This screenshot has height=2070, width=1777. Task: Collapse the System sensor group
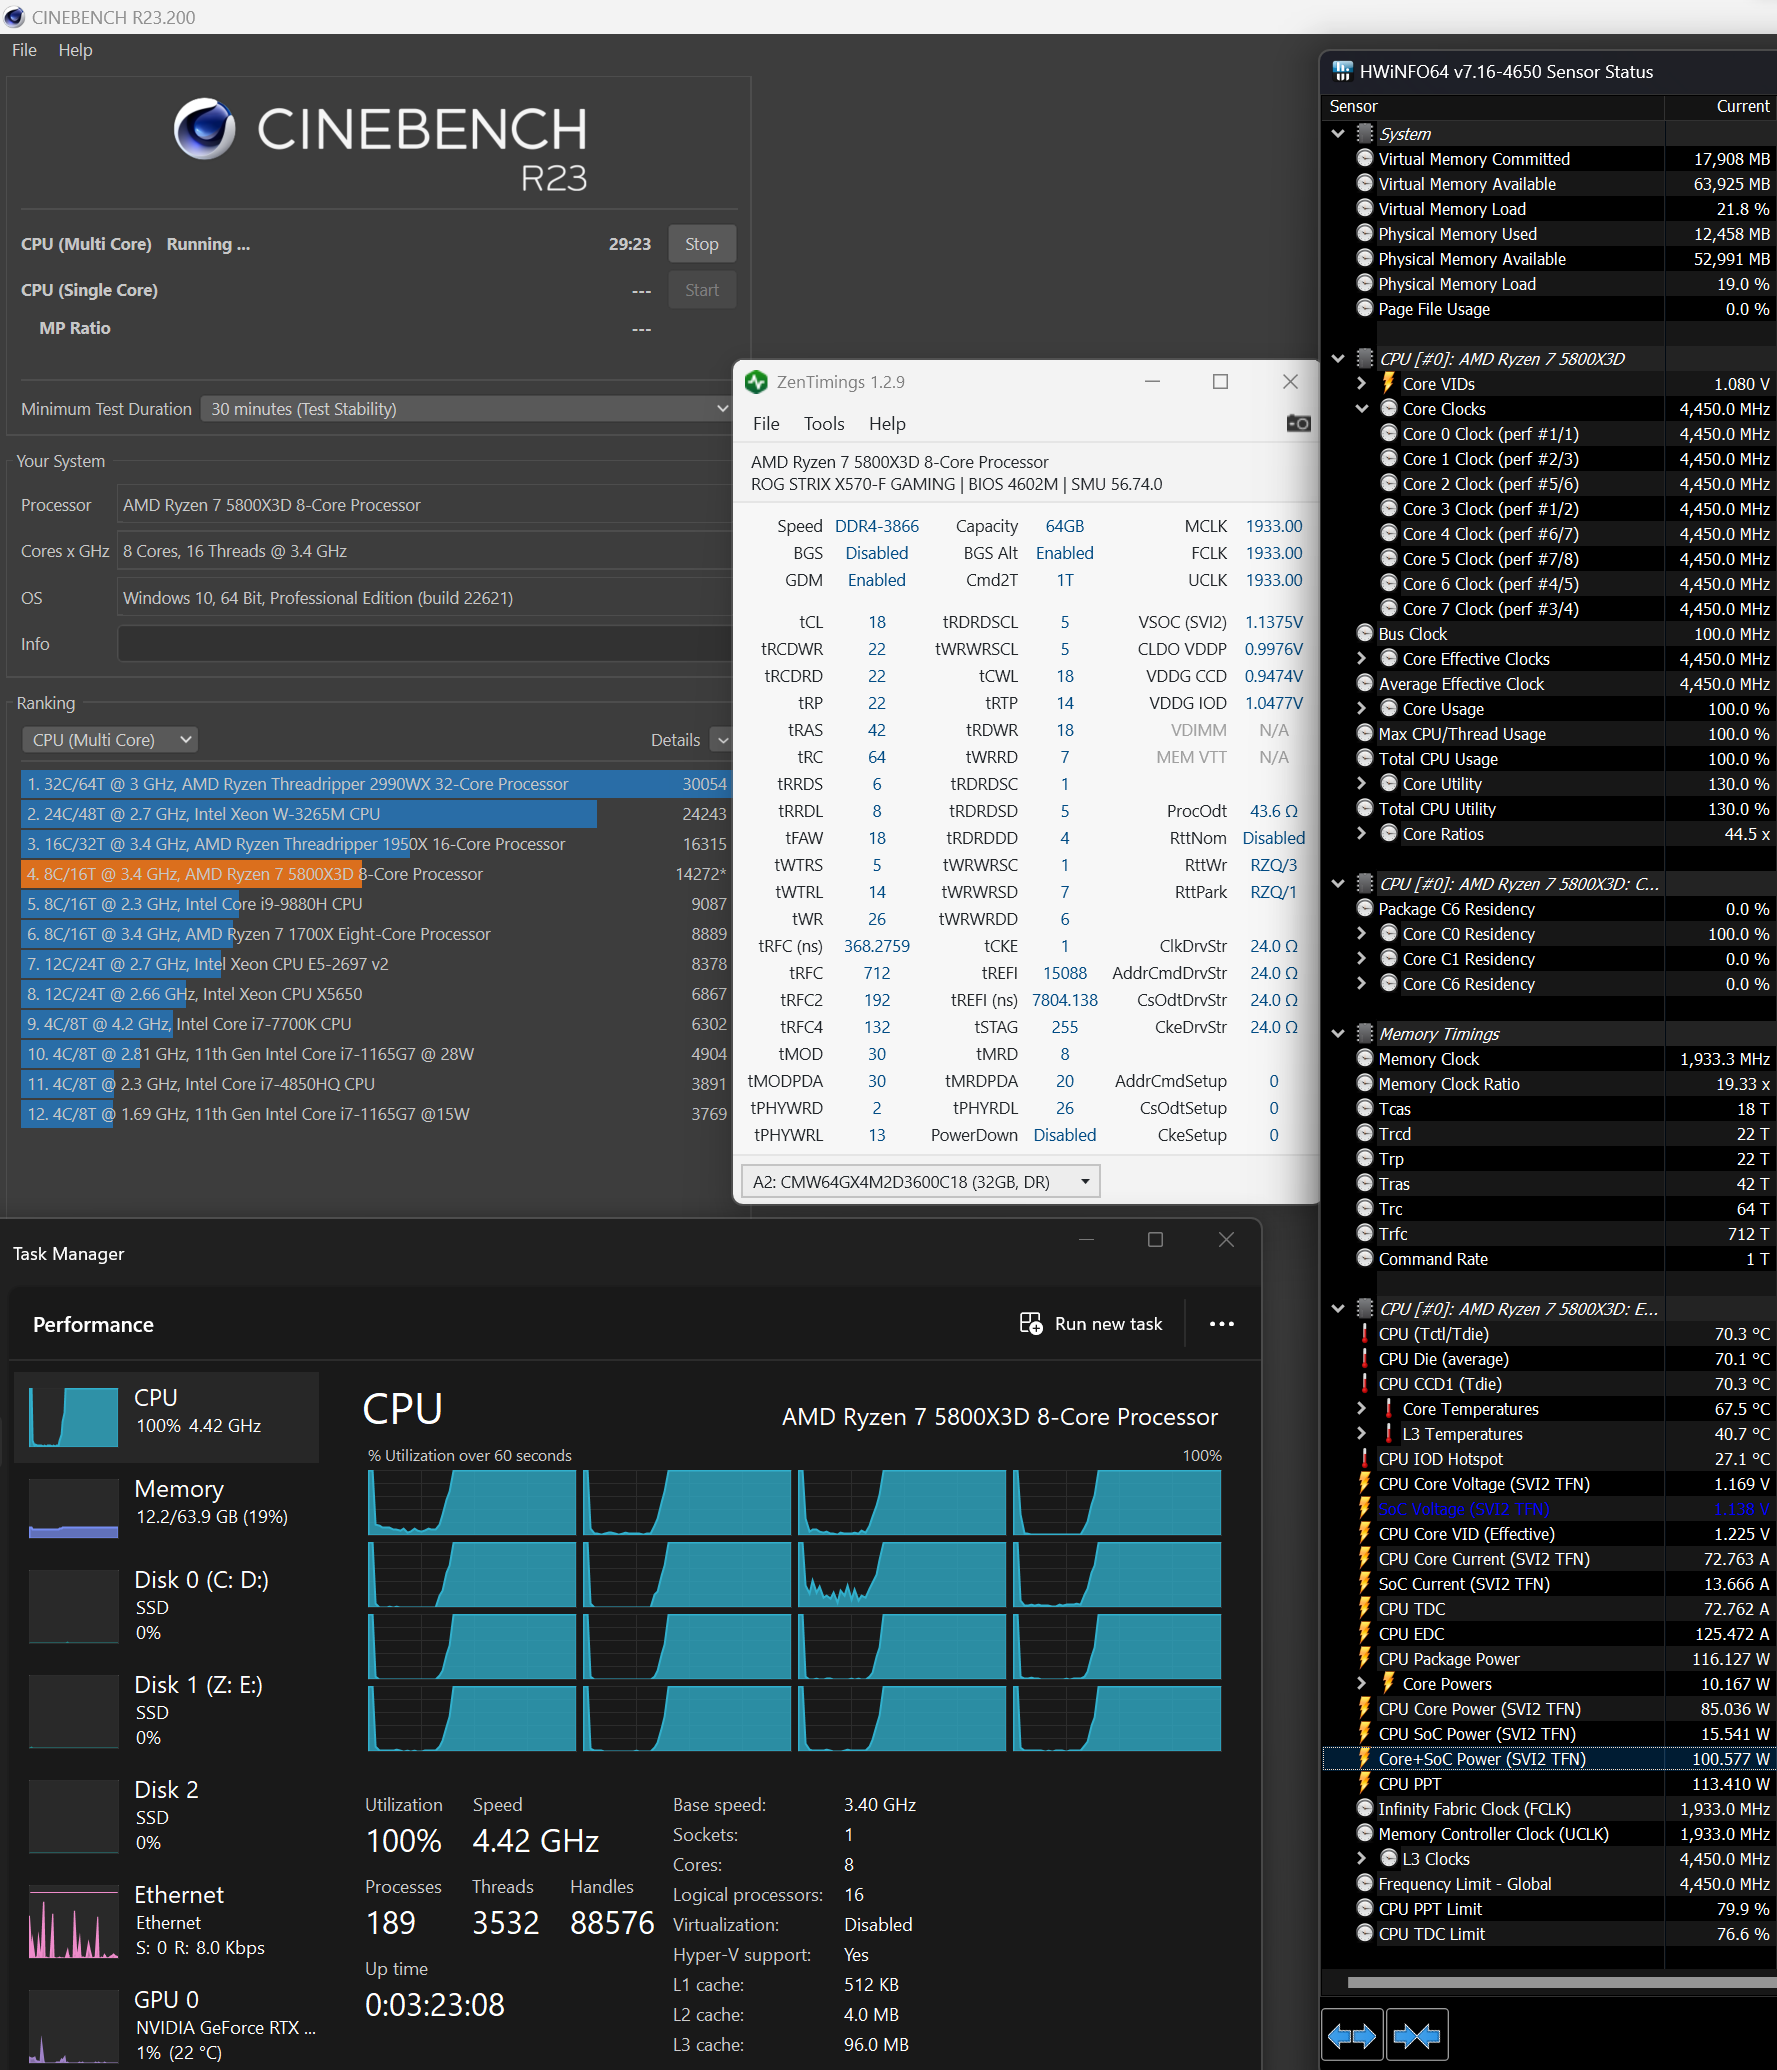pyautogui.click(x=1338, y=133)
